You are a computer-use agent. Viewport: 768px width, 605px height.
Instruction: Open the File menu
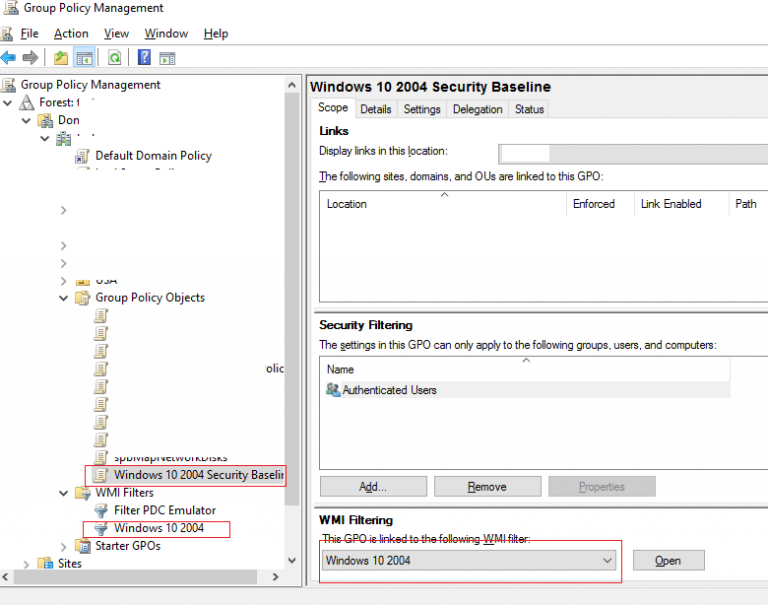point(29,34)
